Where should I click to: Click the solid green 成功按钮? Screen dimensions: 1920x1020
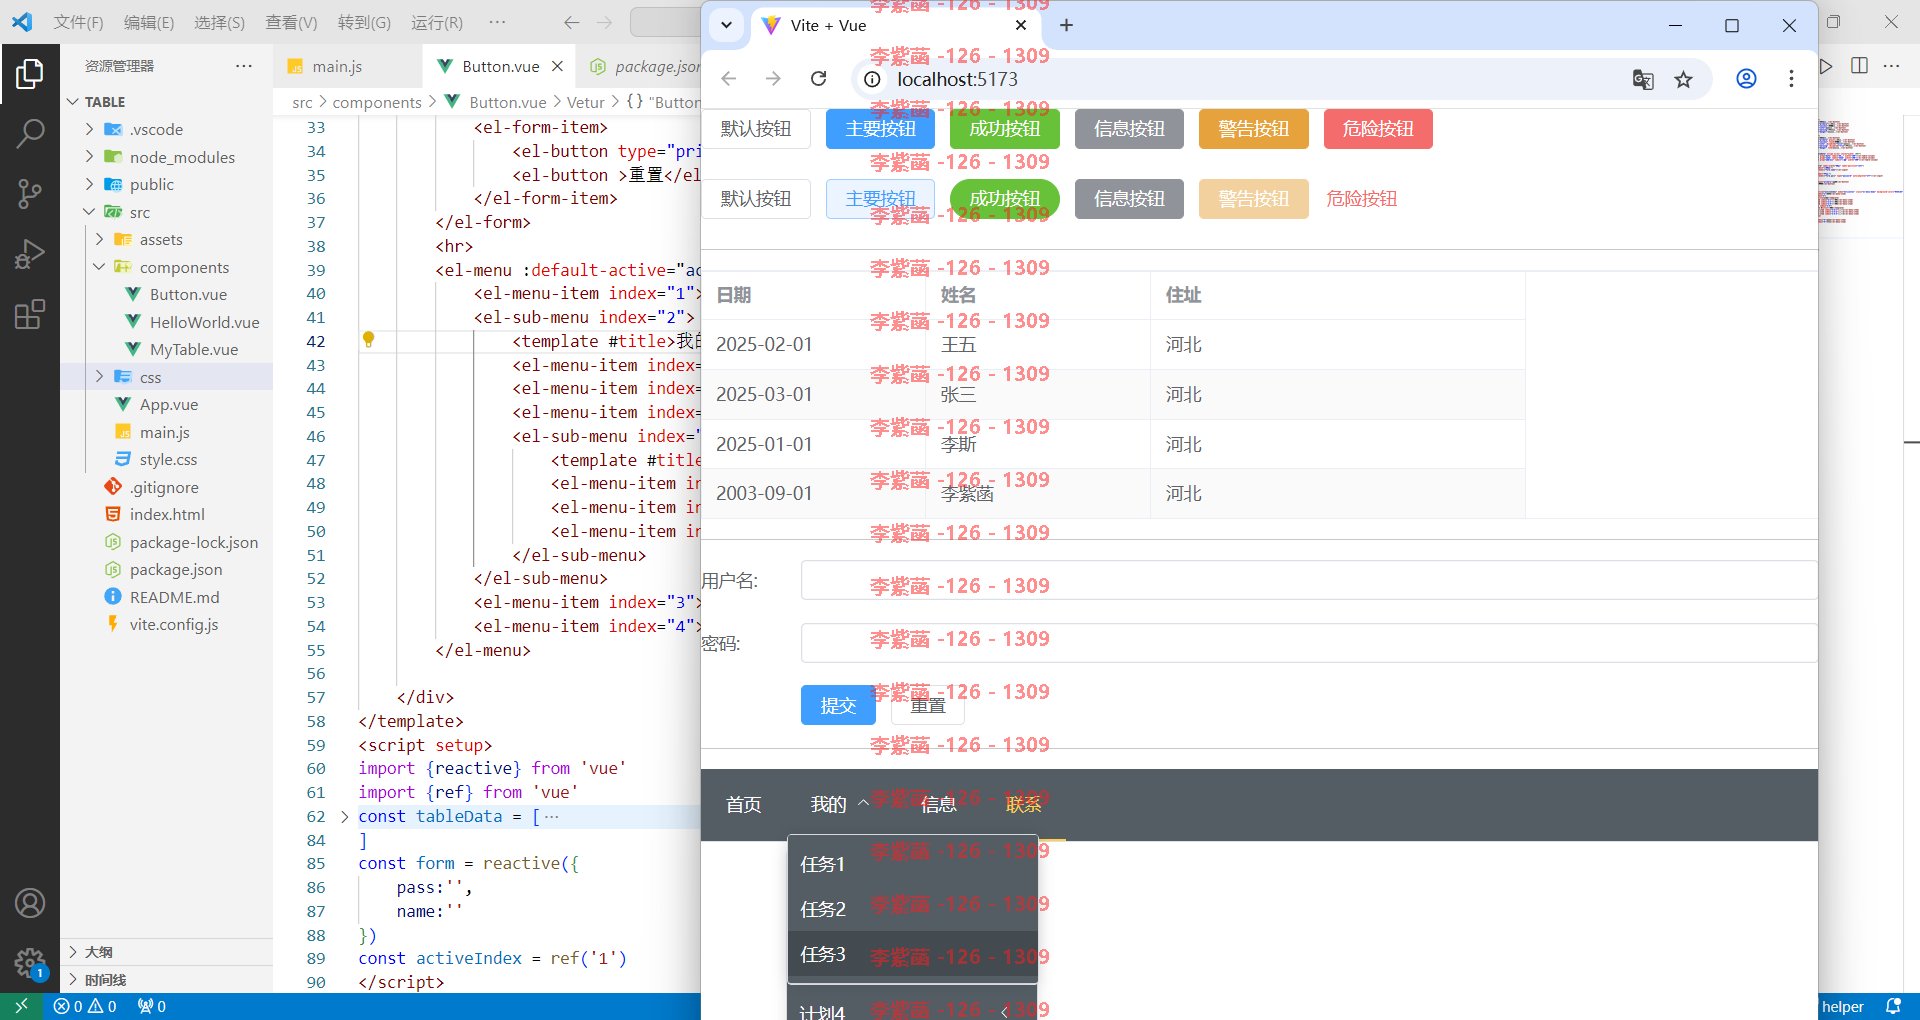1004,129
